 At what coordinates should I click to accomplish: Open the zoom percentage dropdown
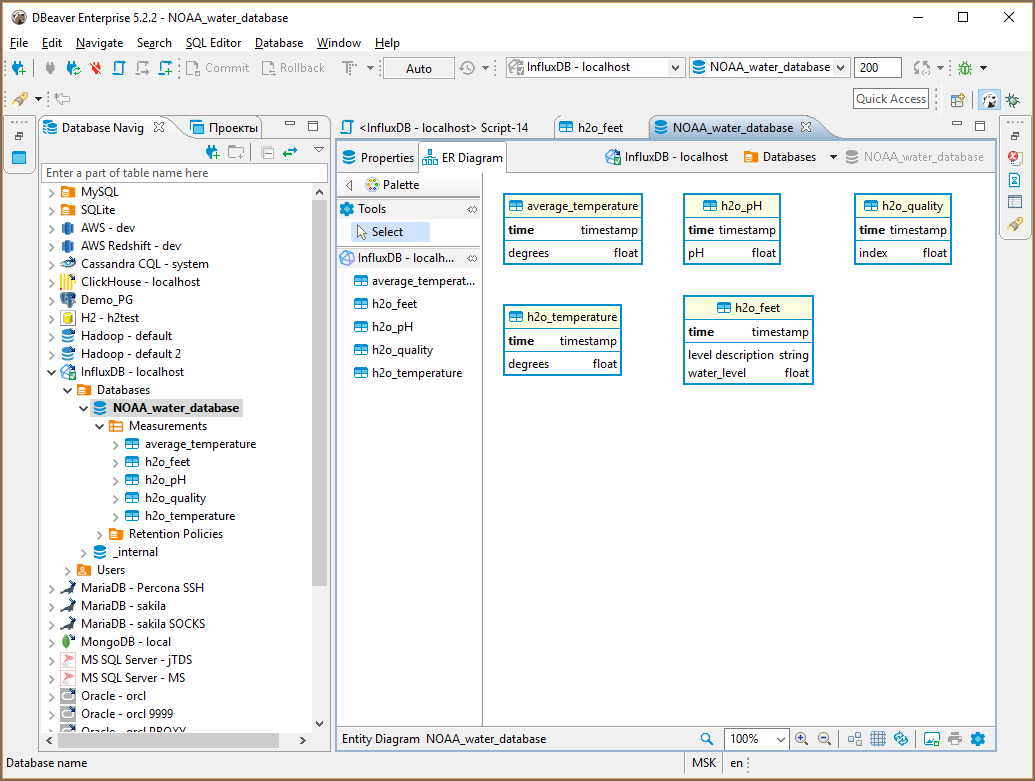pyautogui.click(x=781, y=739)
